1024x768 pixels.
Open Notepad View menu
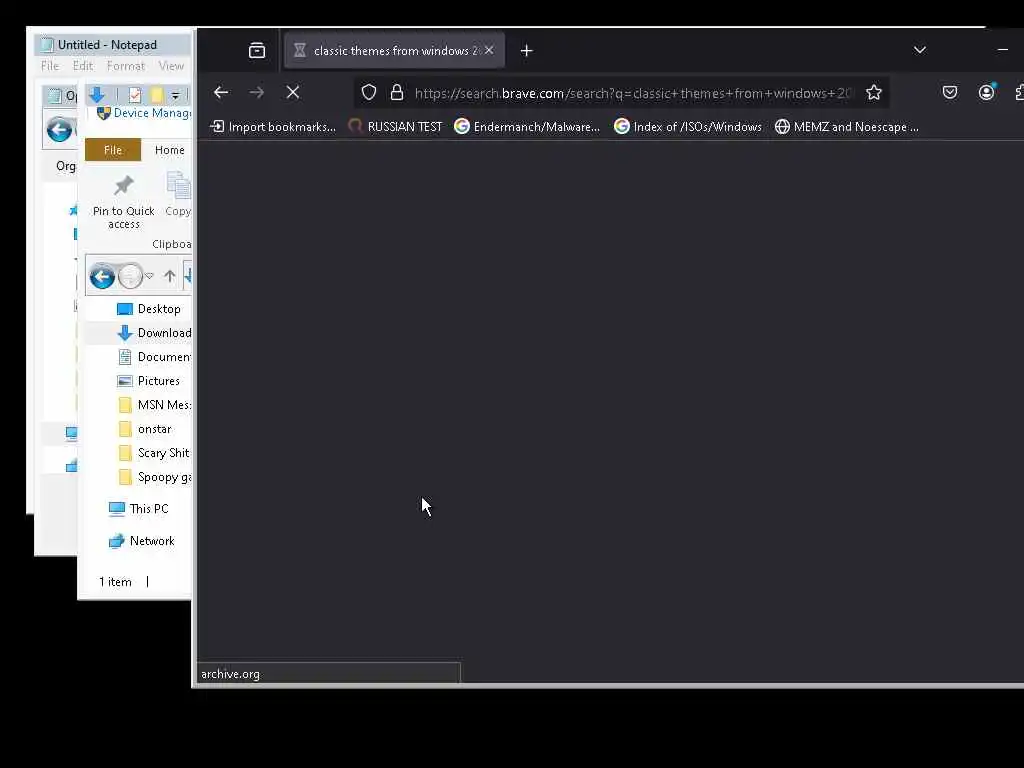pyautogui.click(x=171, y=66)
